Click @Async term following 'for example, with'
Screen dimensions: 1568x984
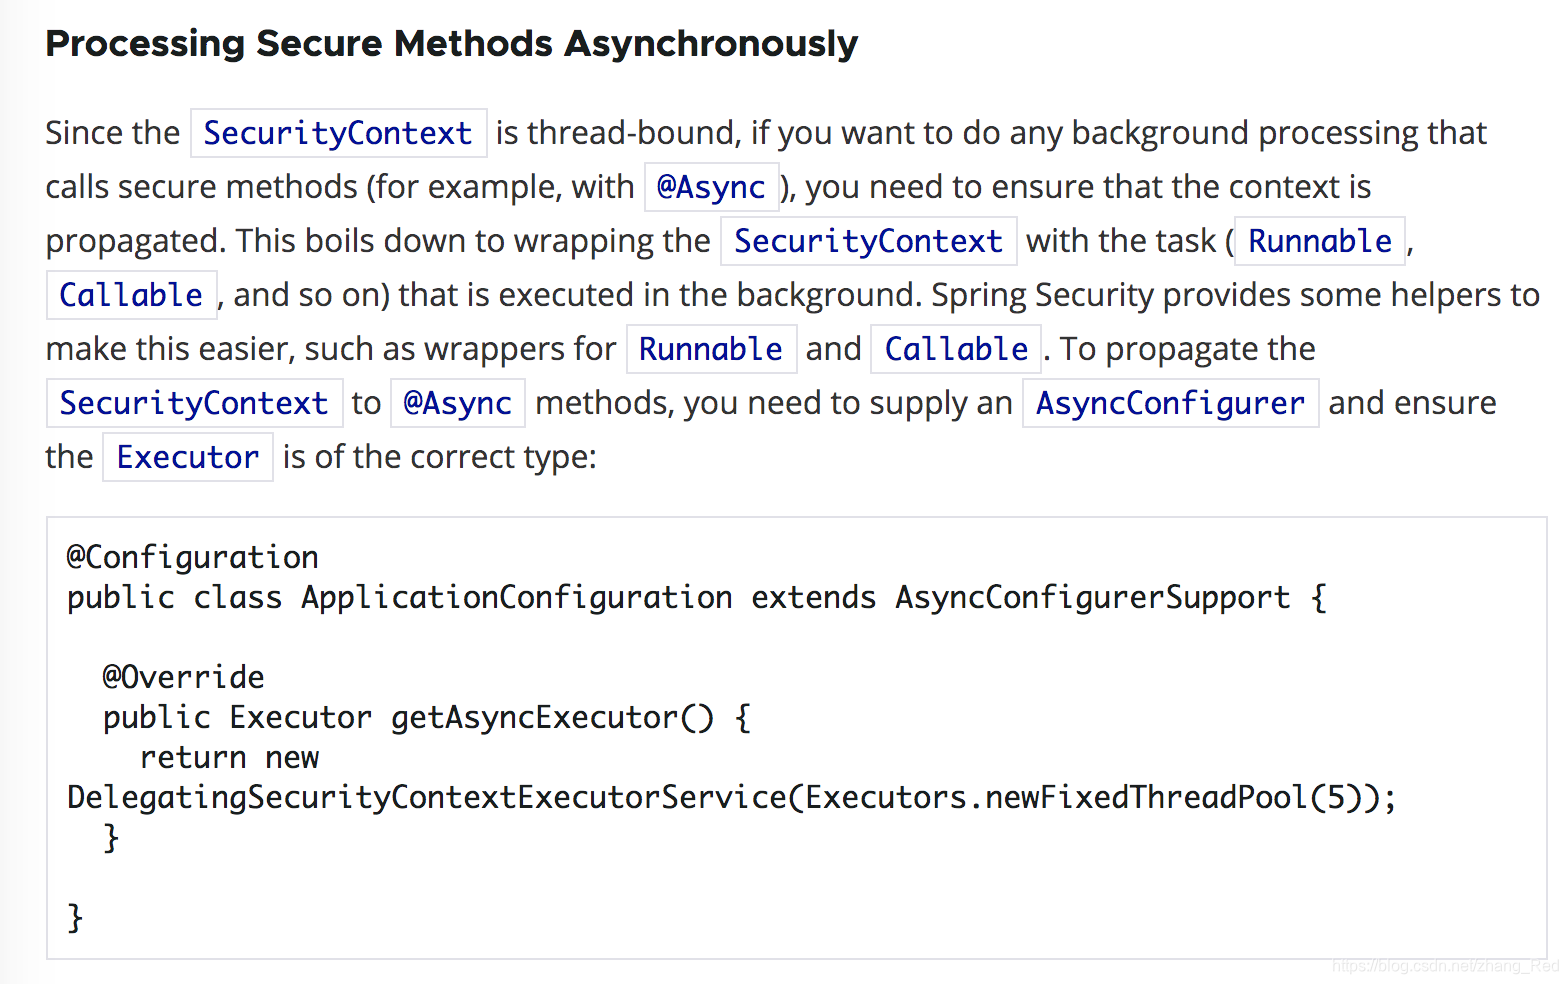tap(711, 187)
